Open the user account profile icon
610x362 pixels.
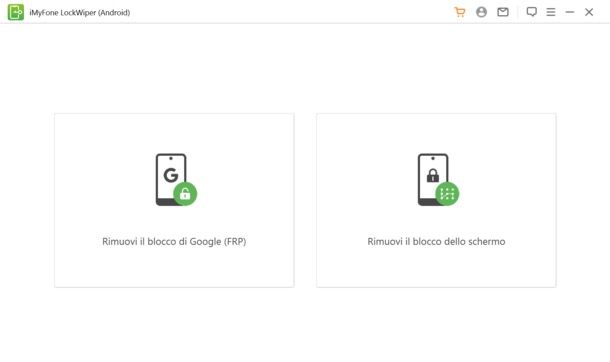click(x=481, y=12)
